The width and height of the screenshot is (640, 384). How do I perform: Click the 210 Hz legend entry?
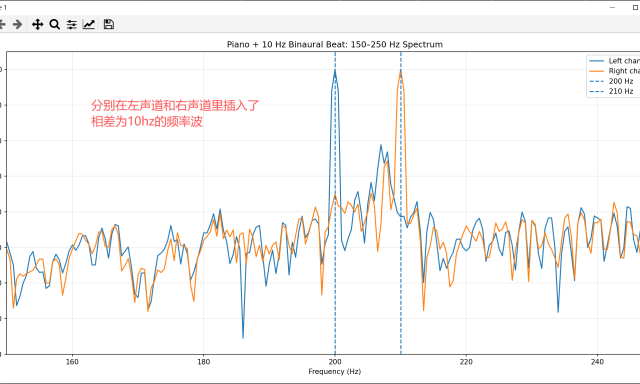[x=611, y=91]
